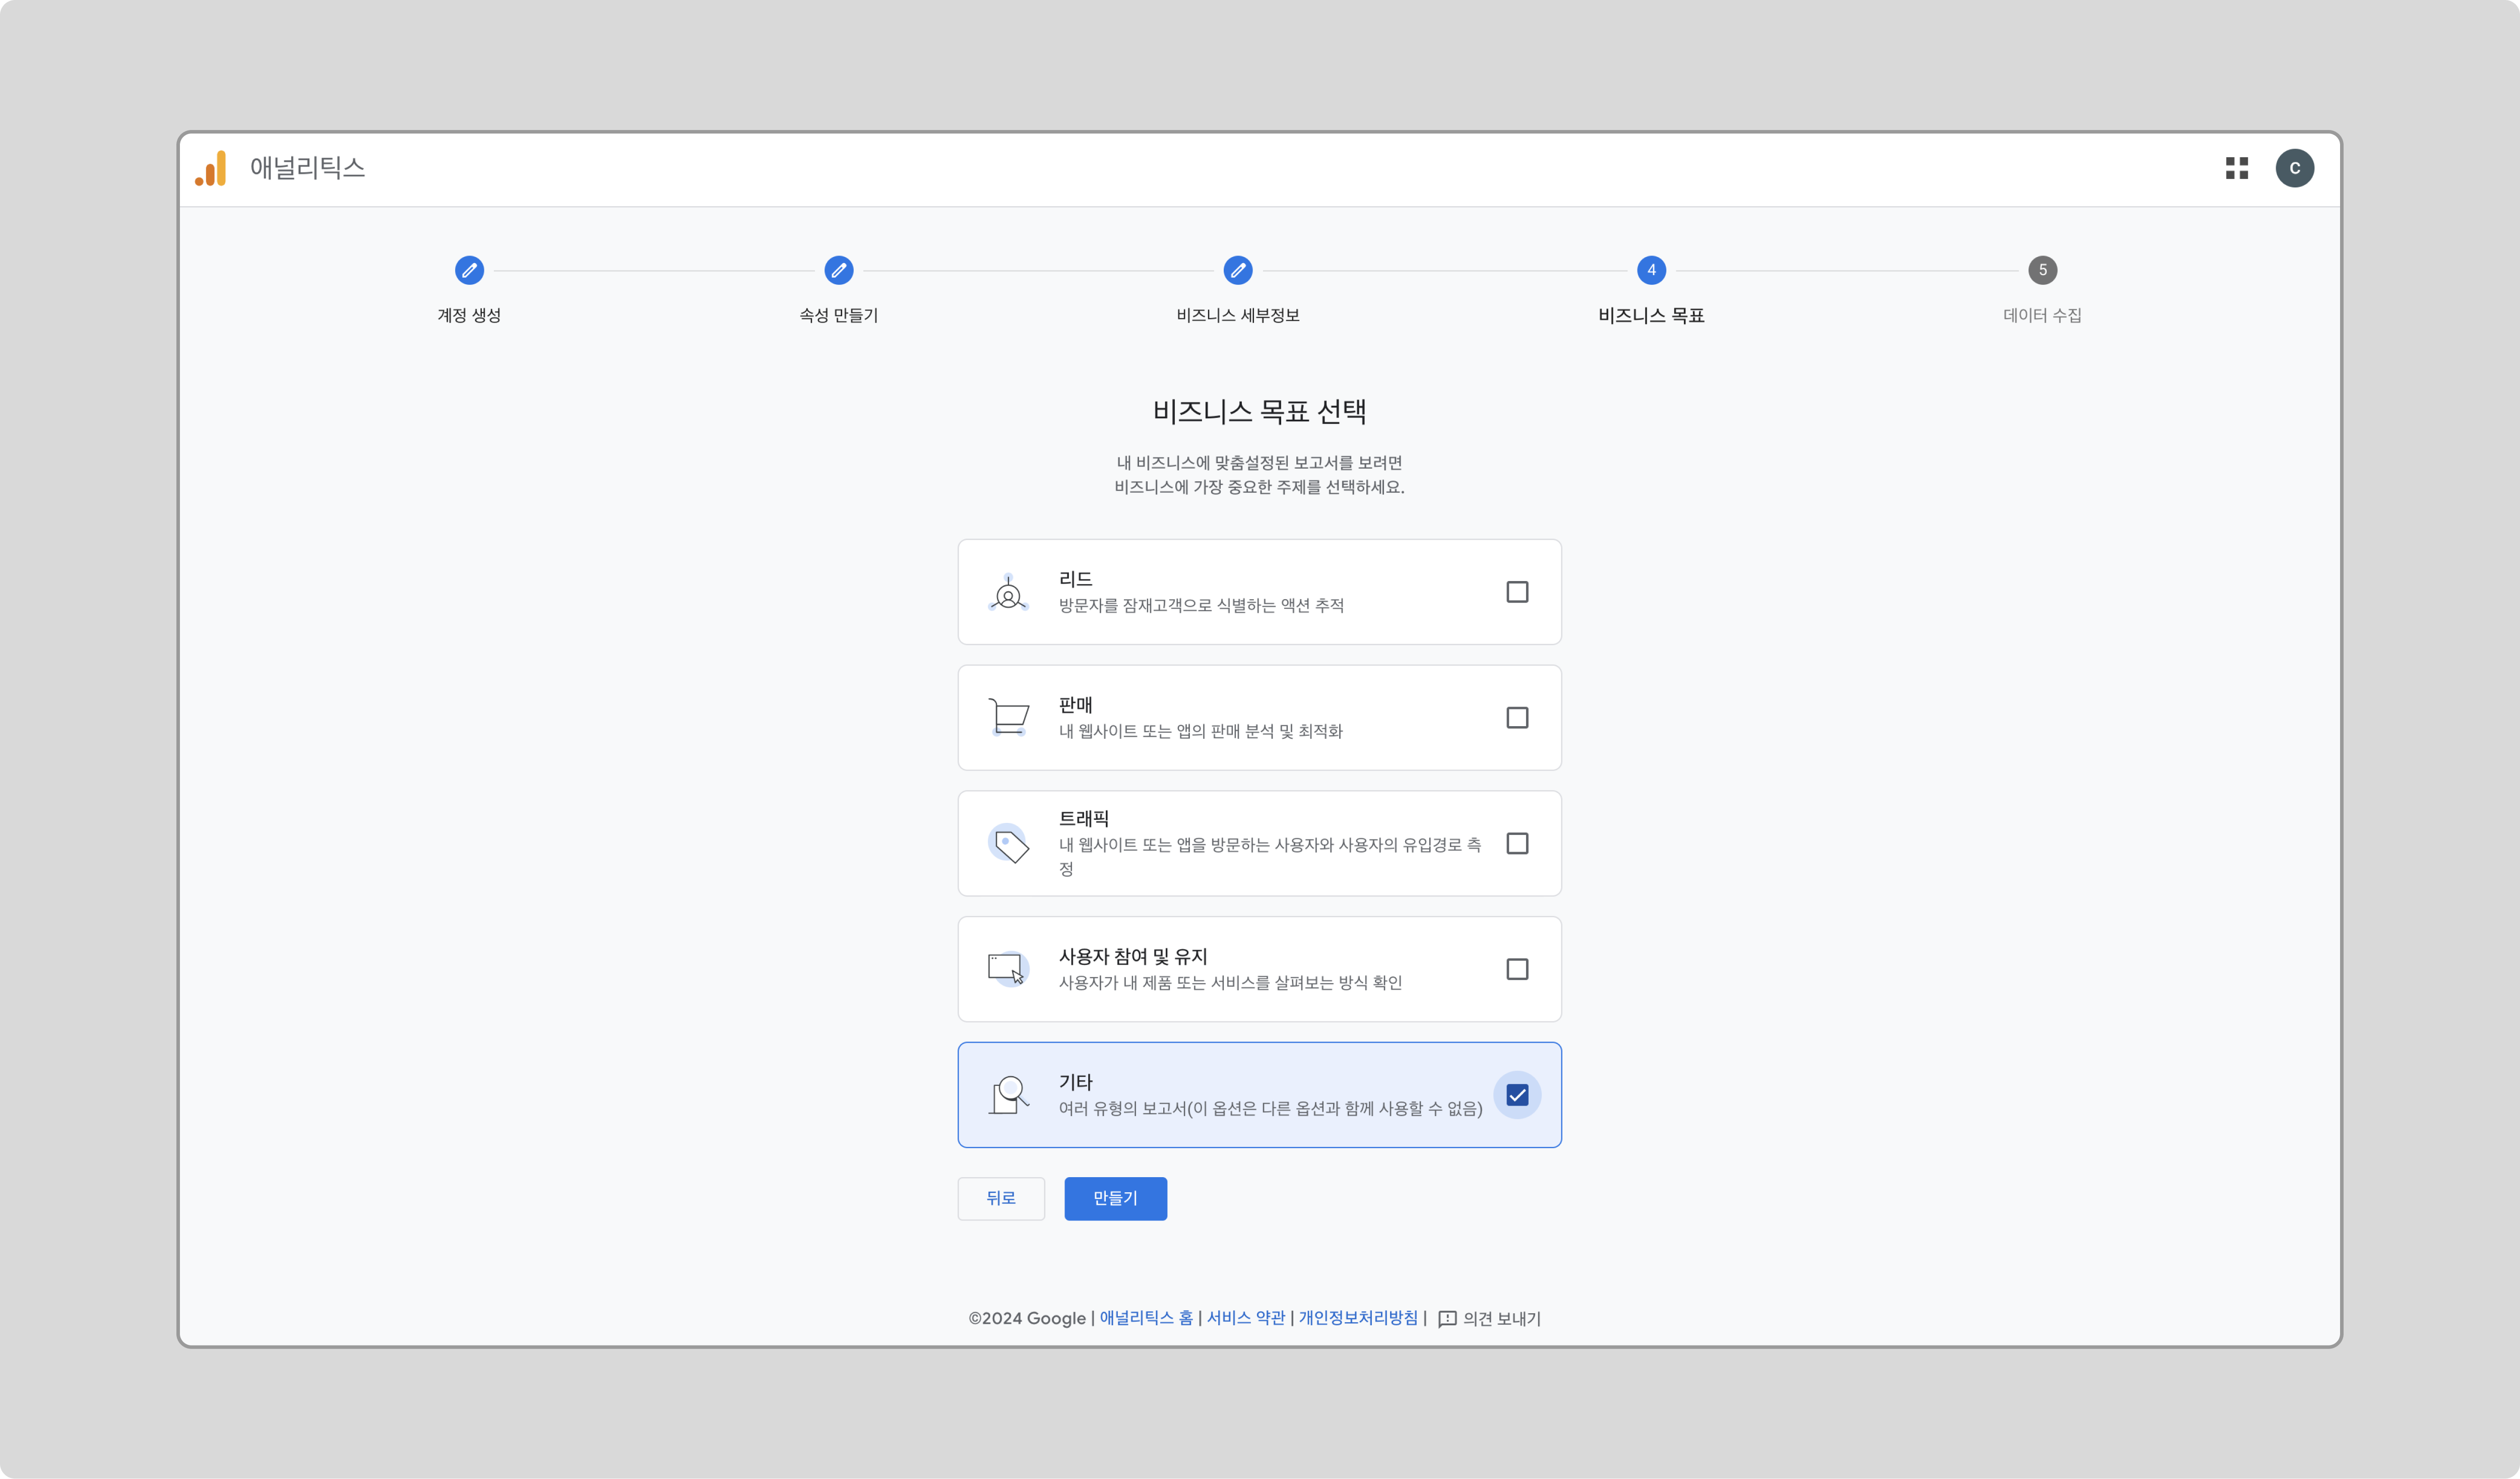Image resolution: width=2520 pixels, height=1479 pixels.
Task: Click the step 4 circle
Action: (x=1652, y=270)
